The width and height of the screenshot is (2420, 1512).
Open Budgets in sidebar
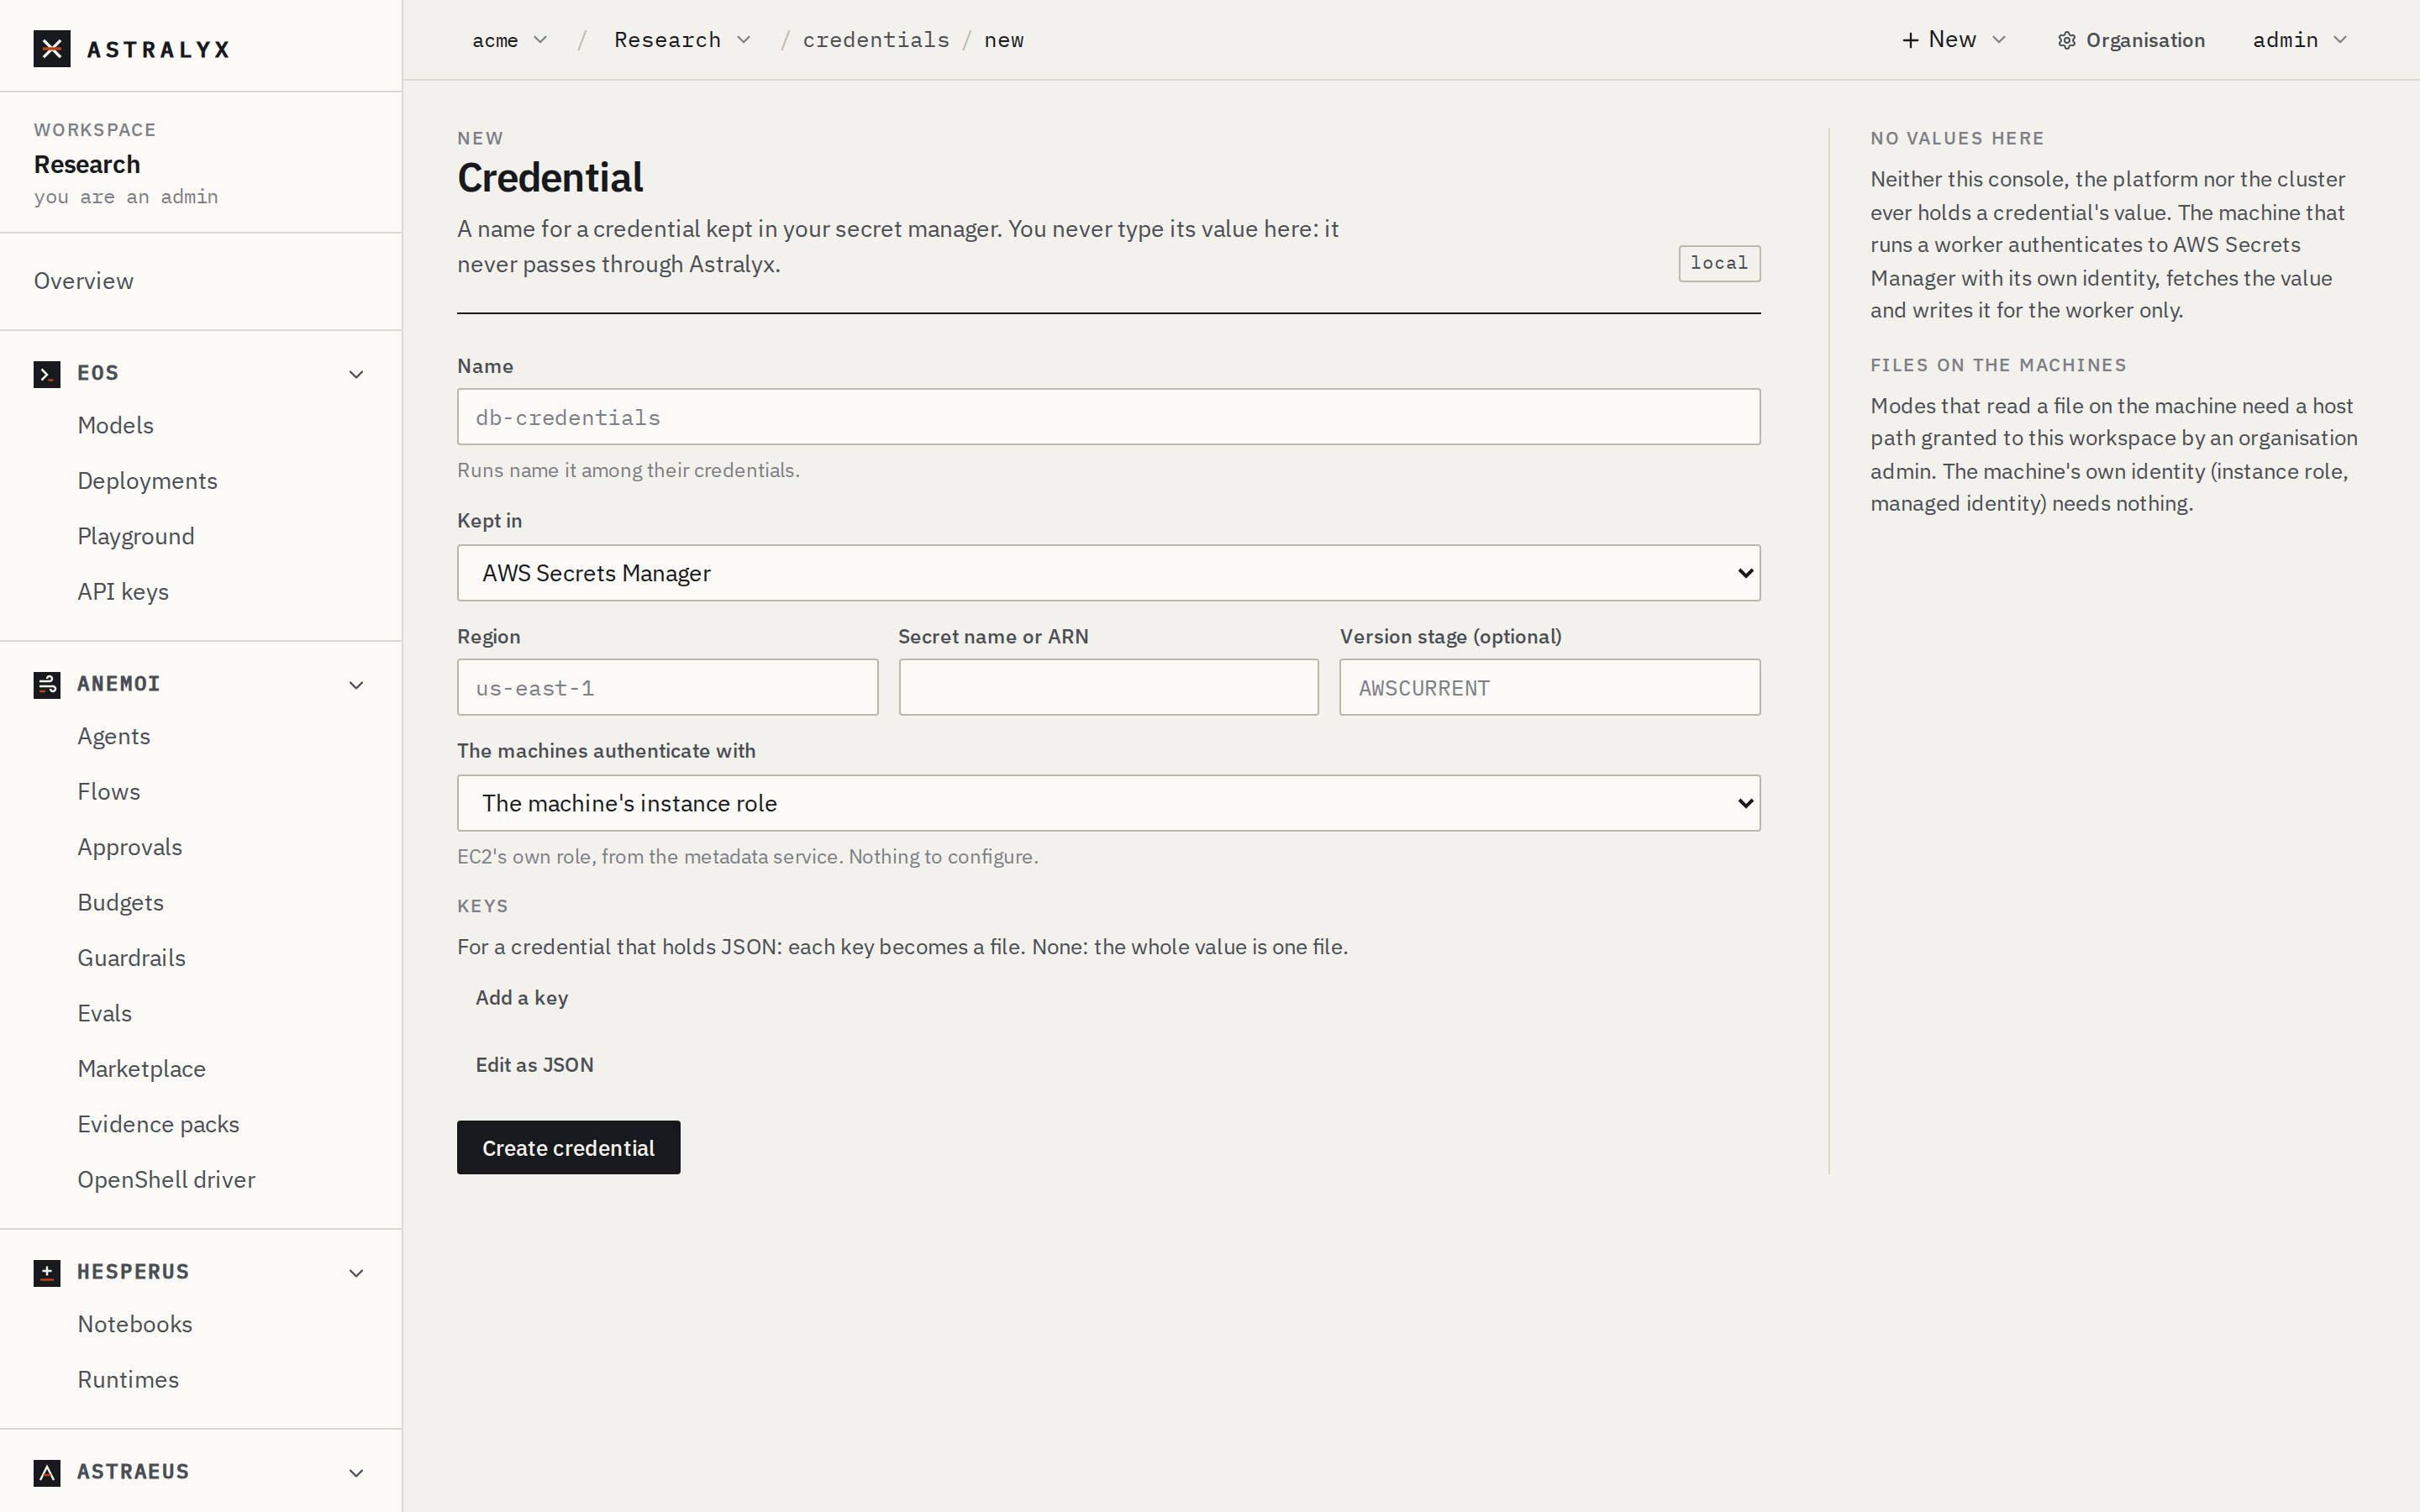coord(121,903)
